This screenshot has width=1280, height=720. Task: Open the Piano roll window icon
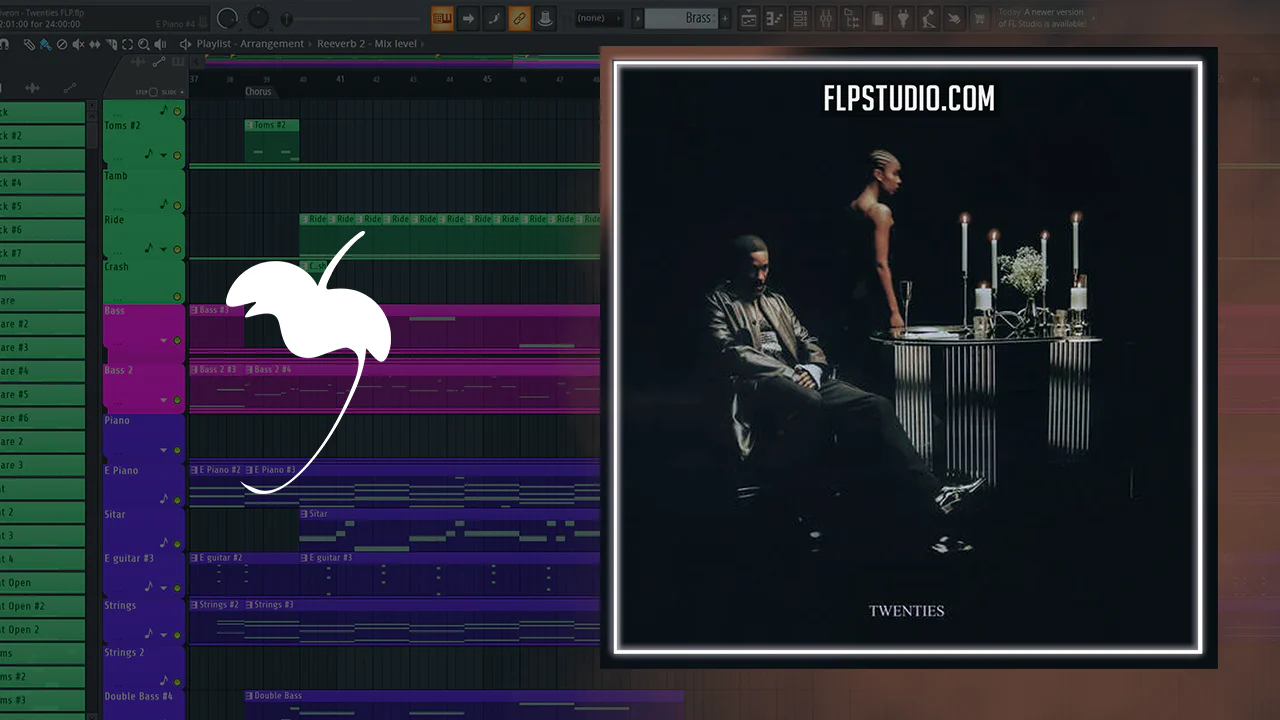coord(775,18)
